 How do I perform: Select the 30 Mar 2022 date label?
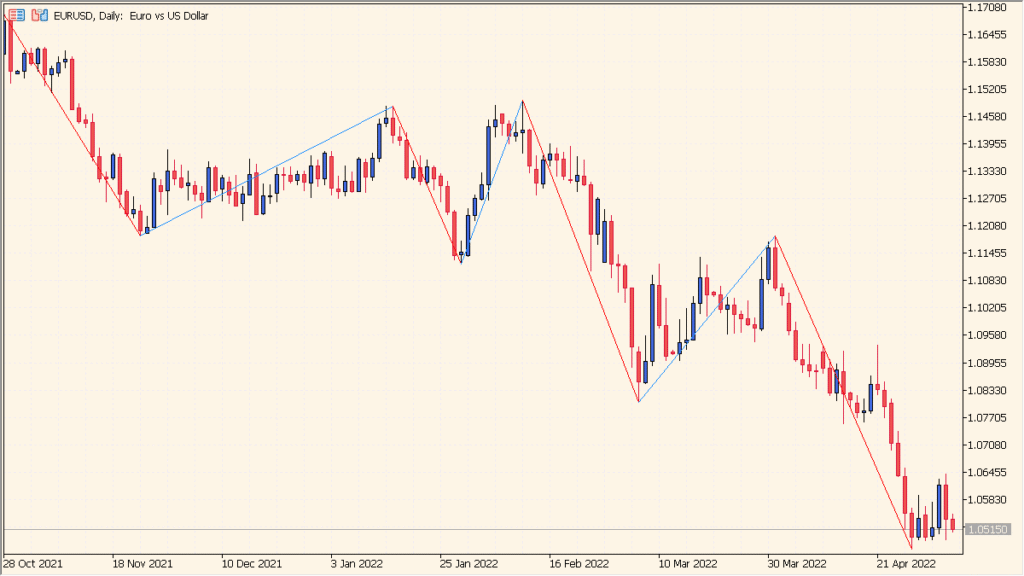[797, 564]
